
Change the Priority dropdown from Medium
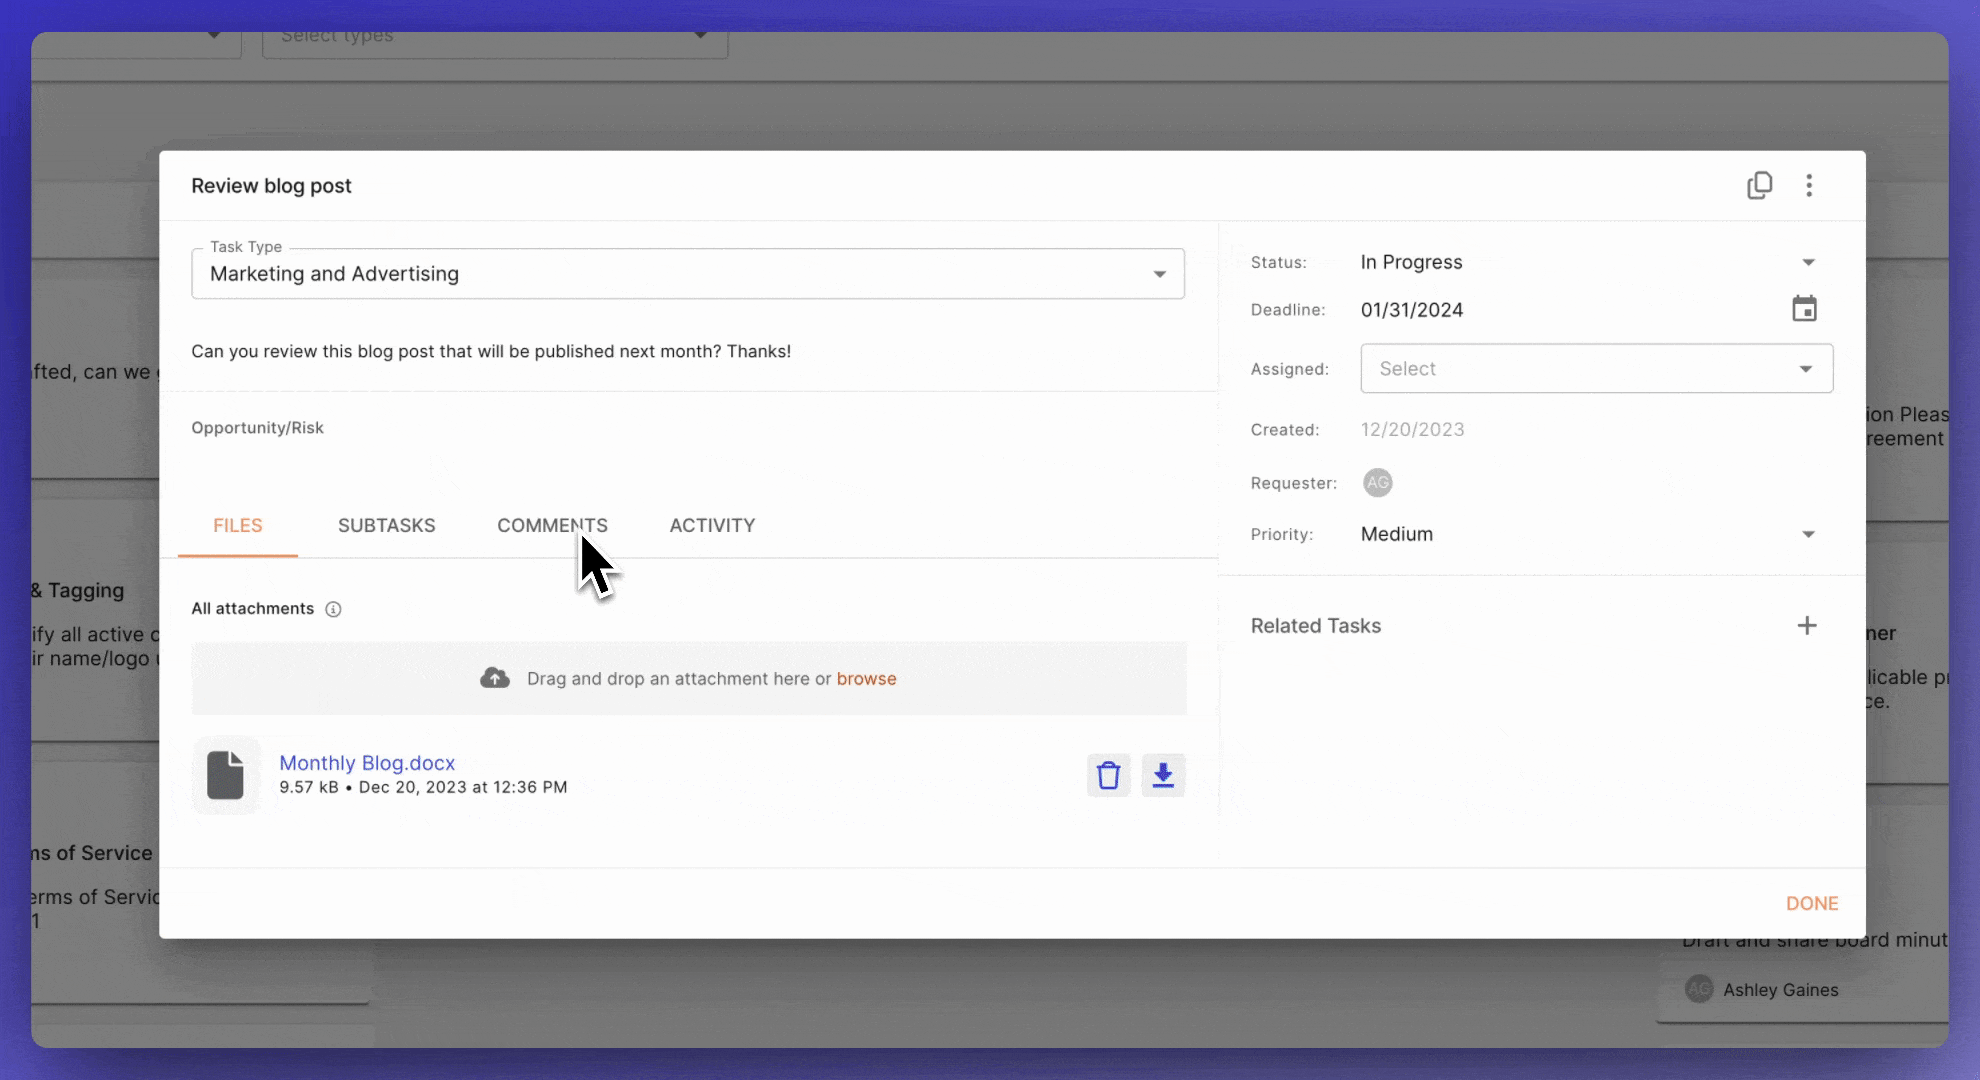1588,534
